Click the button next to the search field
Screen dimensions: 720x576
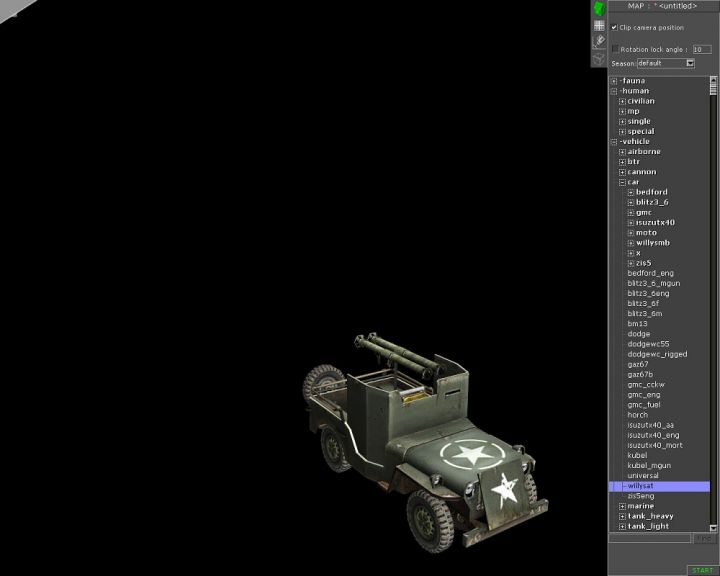pyautogui.click(x=704, y=539)
